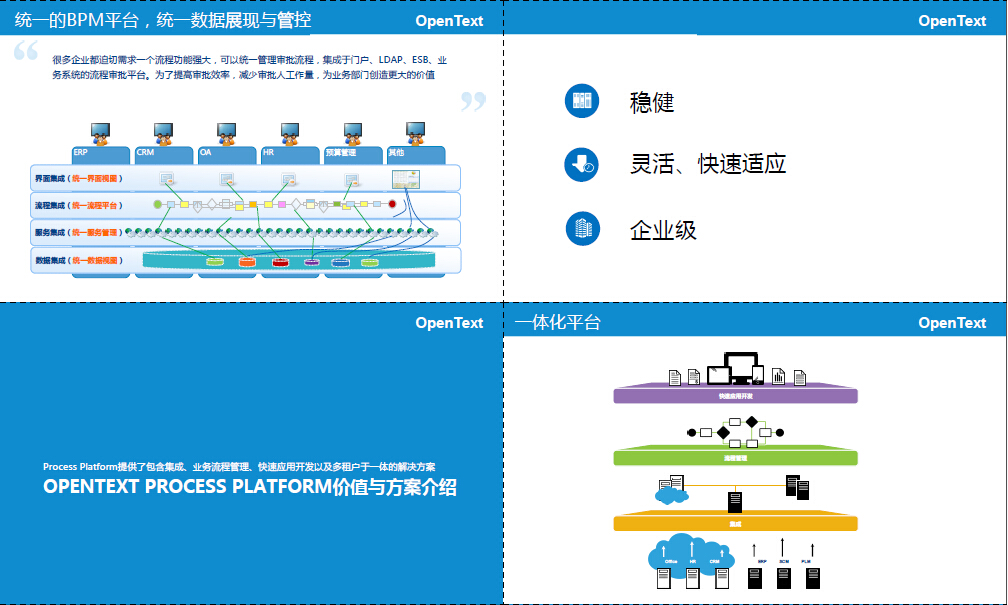Select the OA column header tab

(x=226, y=155)
